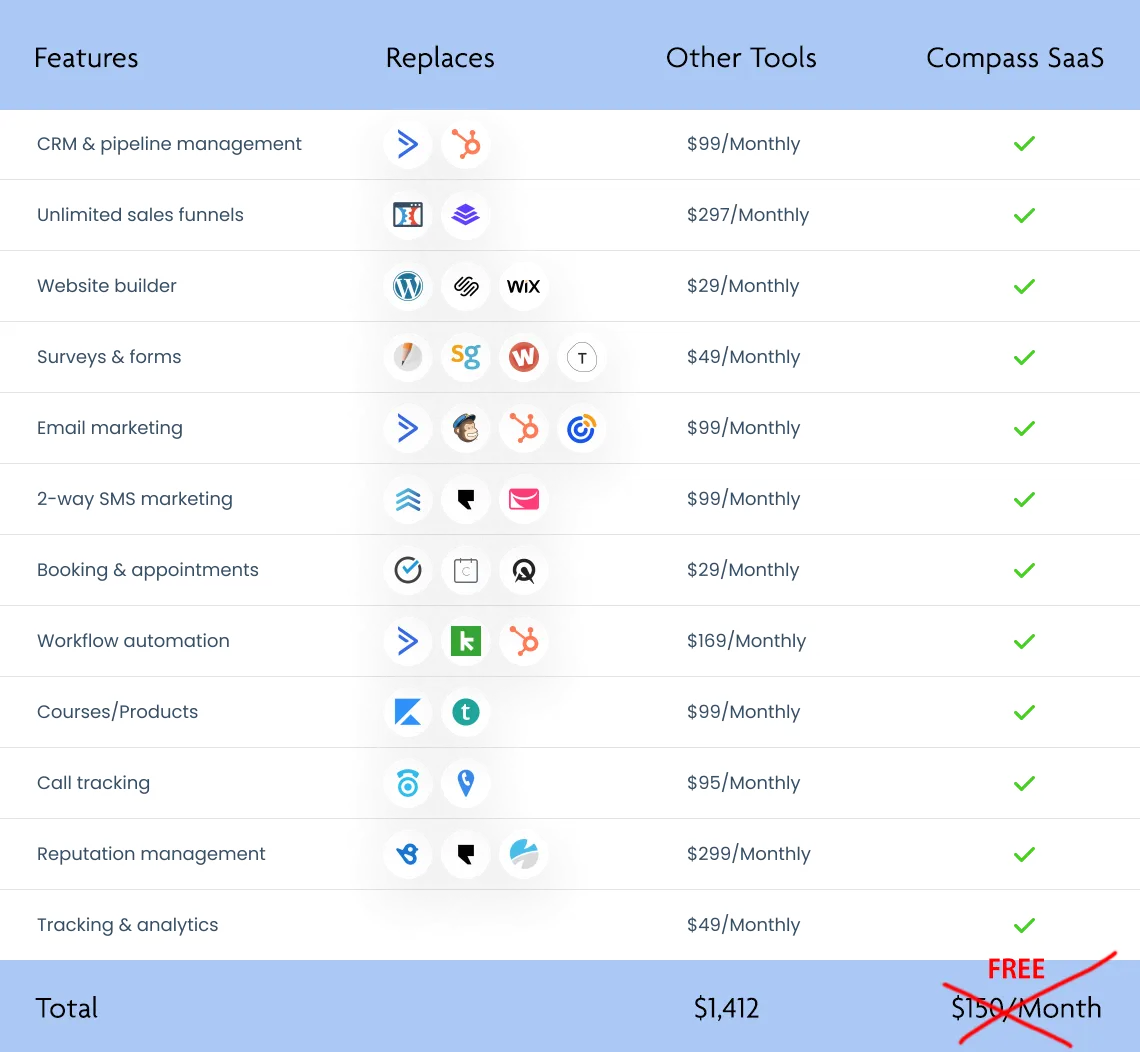Click the pink envelope icon in SMS row
The image size is (1140, 1052).
coord(523,499)
